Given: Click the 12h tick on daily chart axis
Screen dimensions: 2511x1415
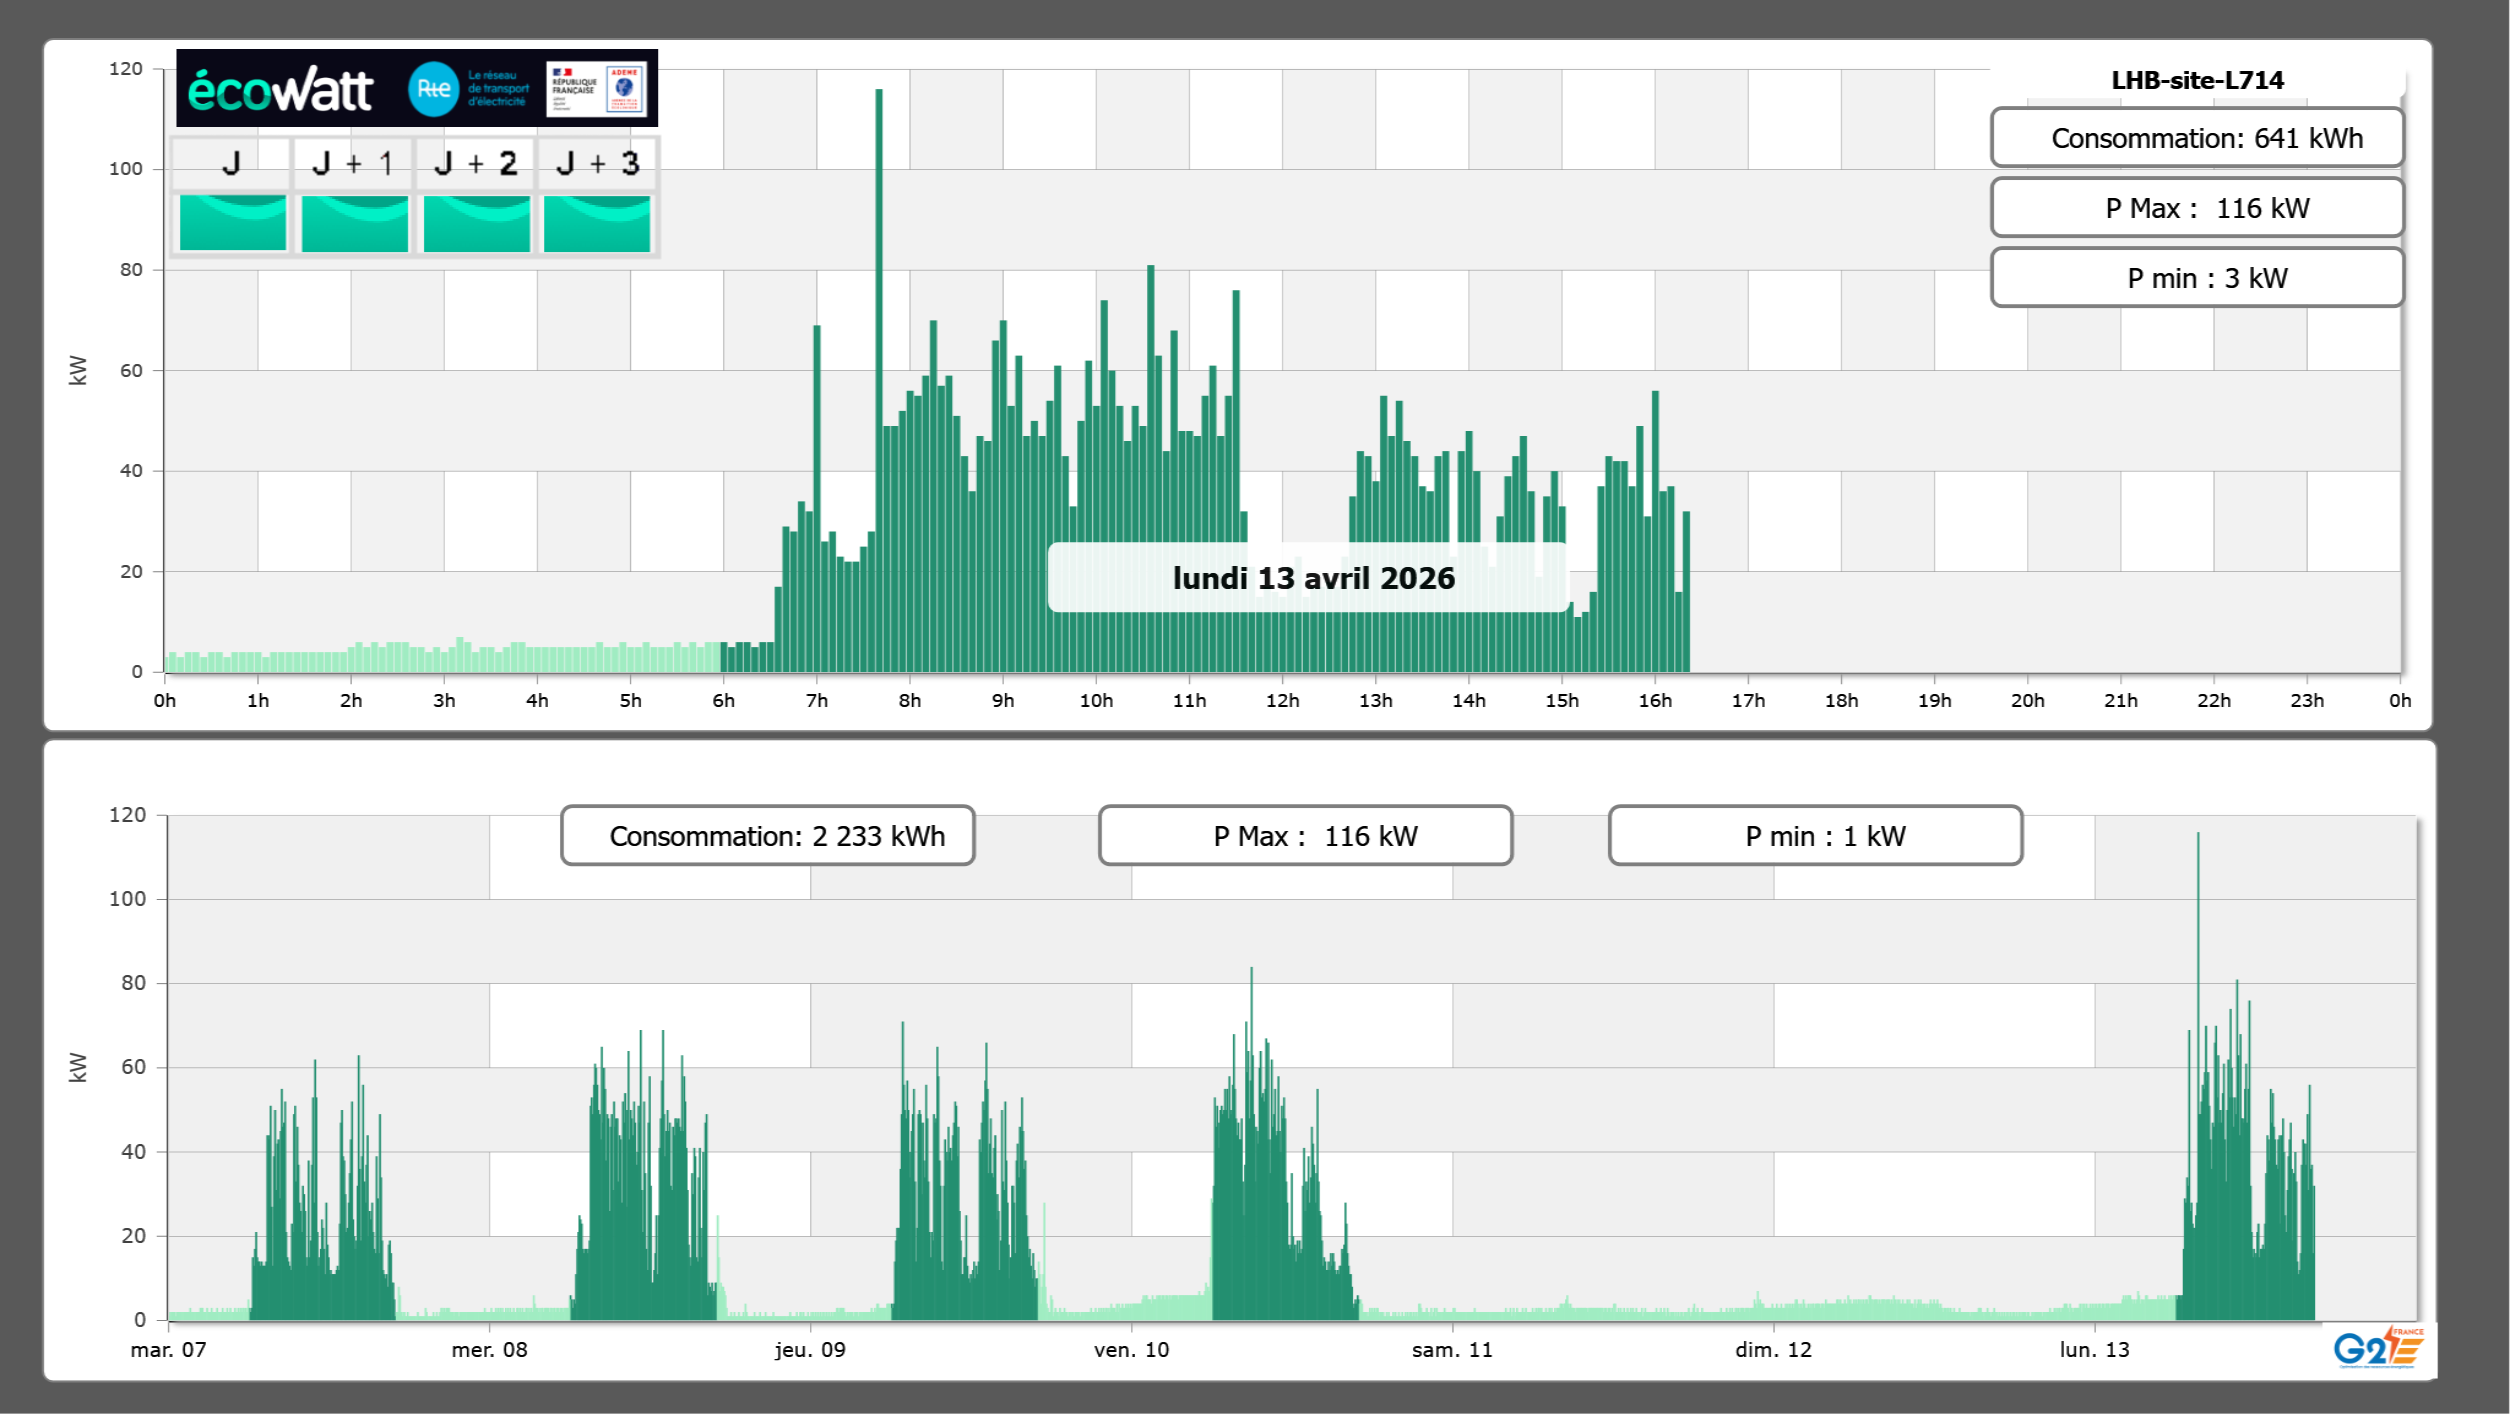Looking at the screenshot, I should pos(1282,701).
